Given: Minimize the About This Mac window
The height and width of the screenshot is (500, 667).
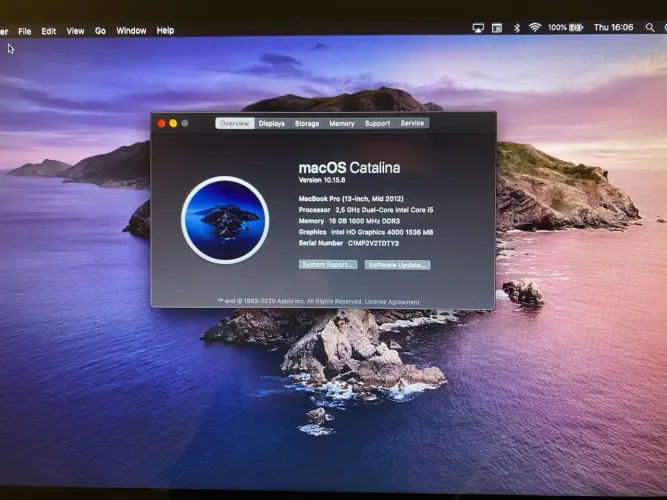Looking at the screenshot, I should (x=173, y=123).
